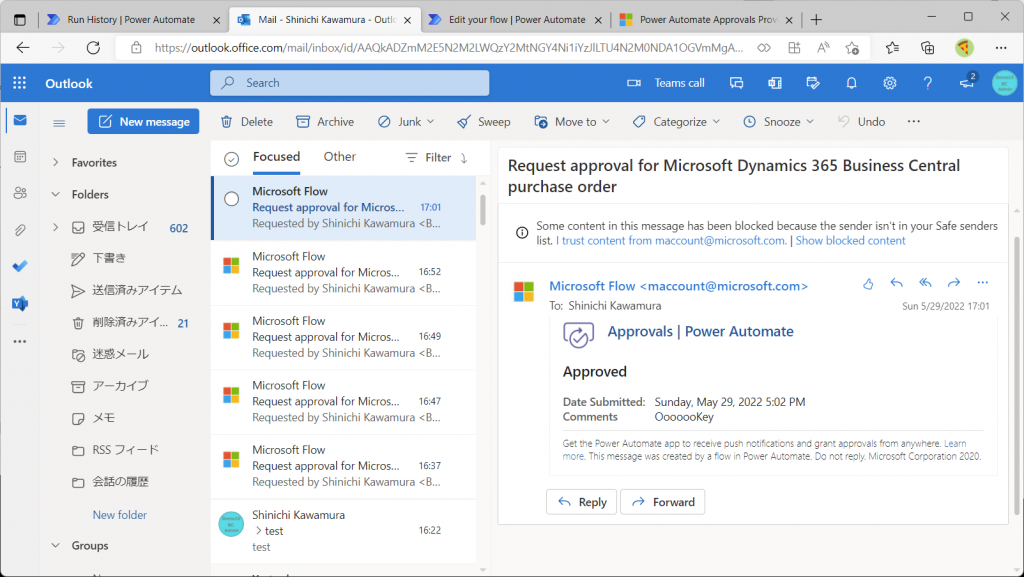Open a new browser tab
Viewport: 1024px width, 577px height.
pos(816,20)
